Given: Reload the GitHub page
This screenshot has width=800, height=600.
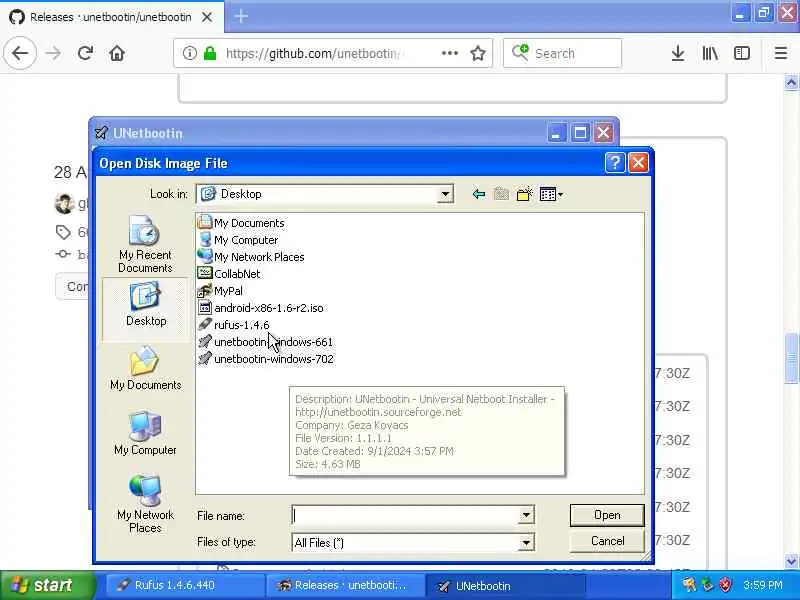Looking at the screenshot, I should click(x=85, y=53).
